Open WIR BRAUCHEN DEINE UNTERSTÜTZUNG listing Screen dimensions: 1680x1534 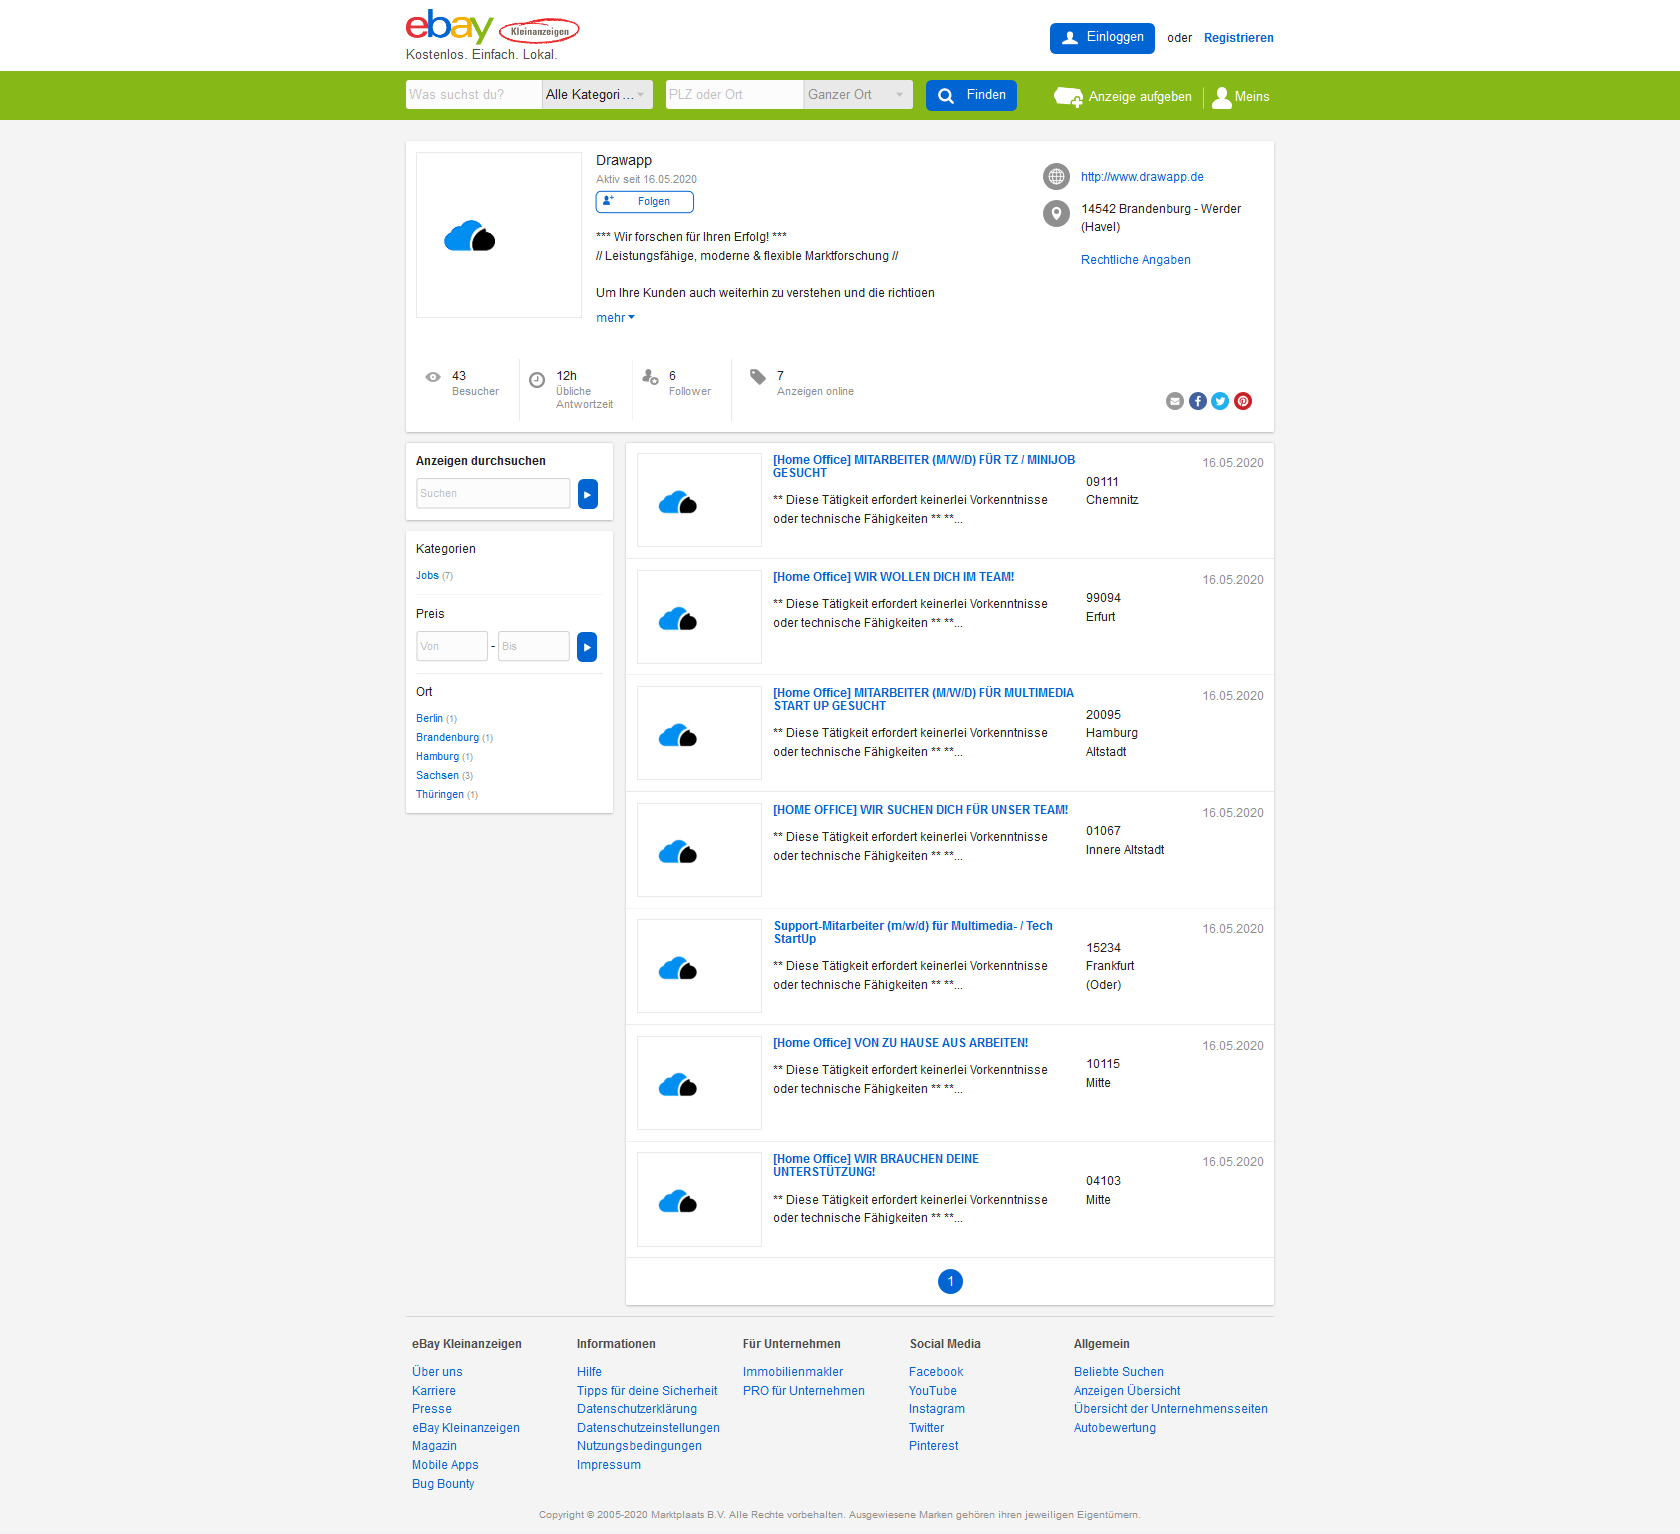876,1166
